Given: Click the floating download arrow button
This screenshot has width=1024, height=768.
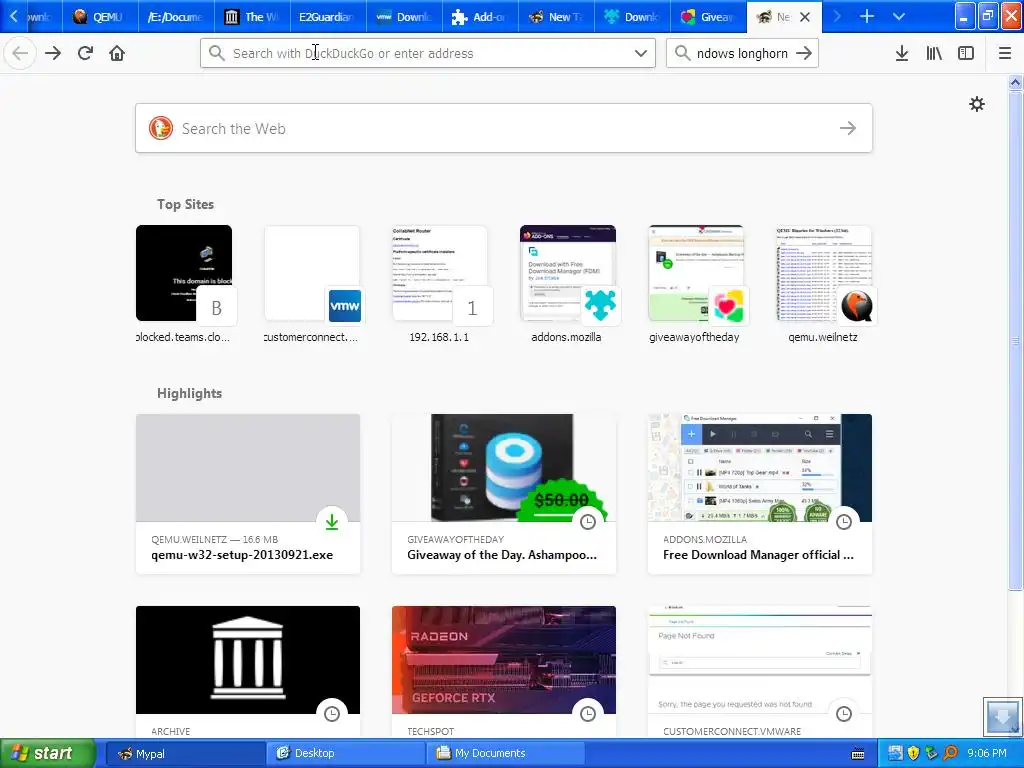Looking at the screenshot, I should (1002, 716).
